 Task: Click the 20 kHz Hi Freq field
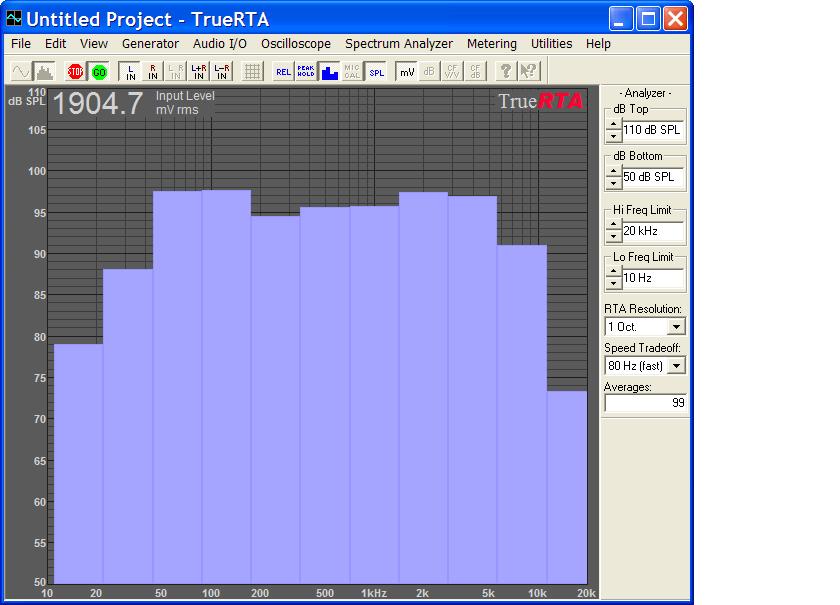tap(652, 231)
